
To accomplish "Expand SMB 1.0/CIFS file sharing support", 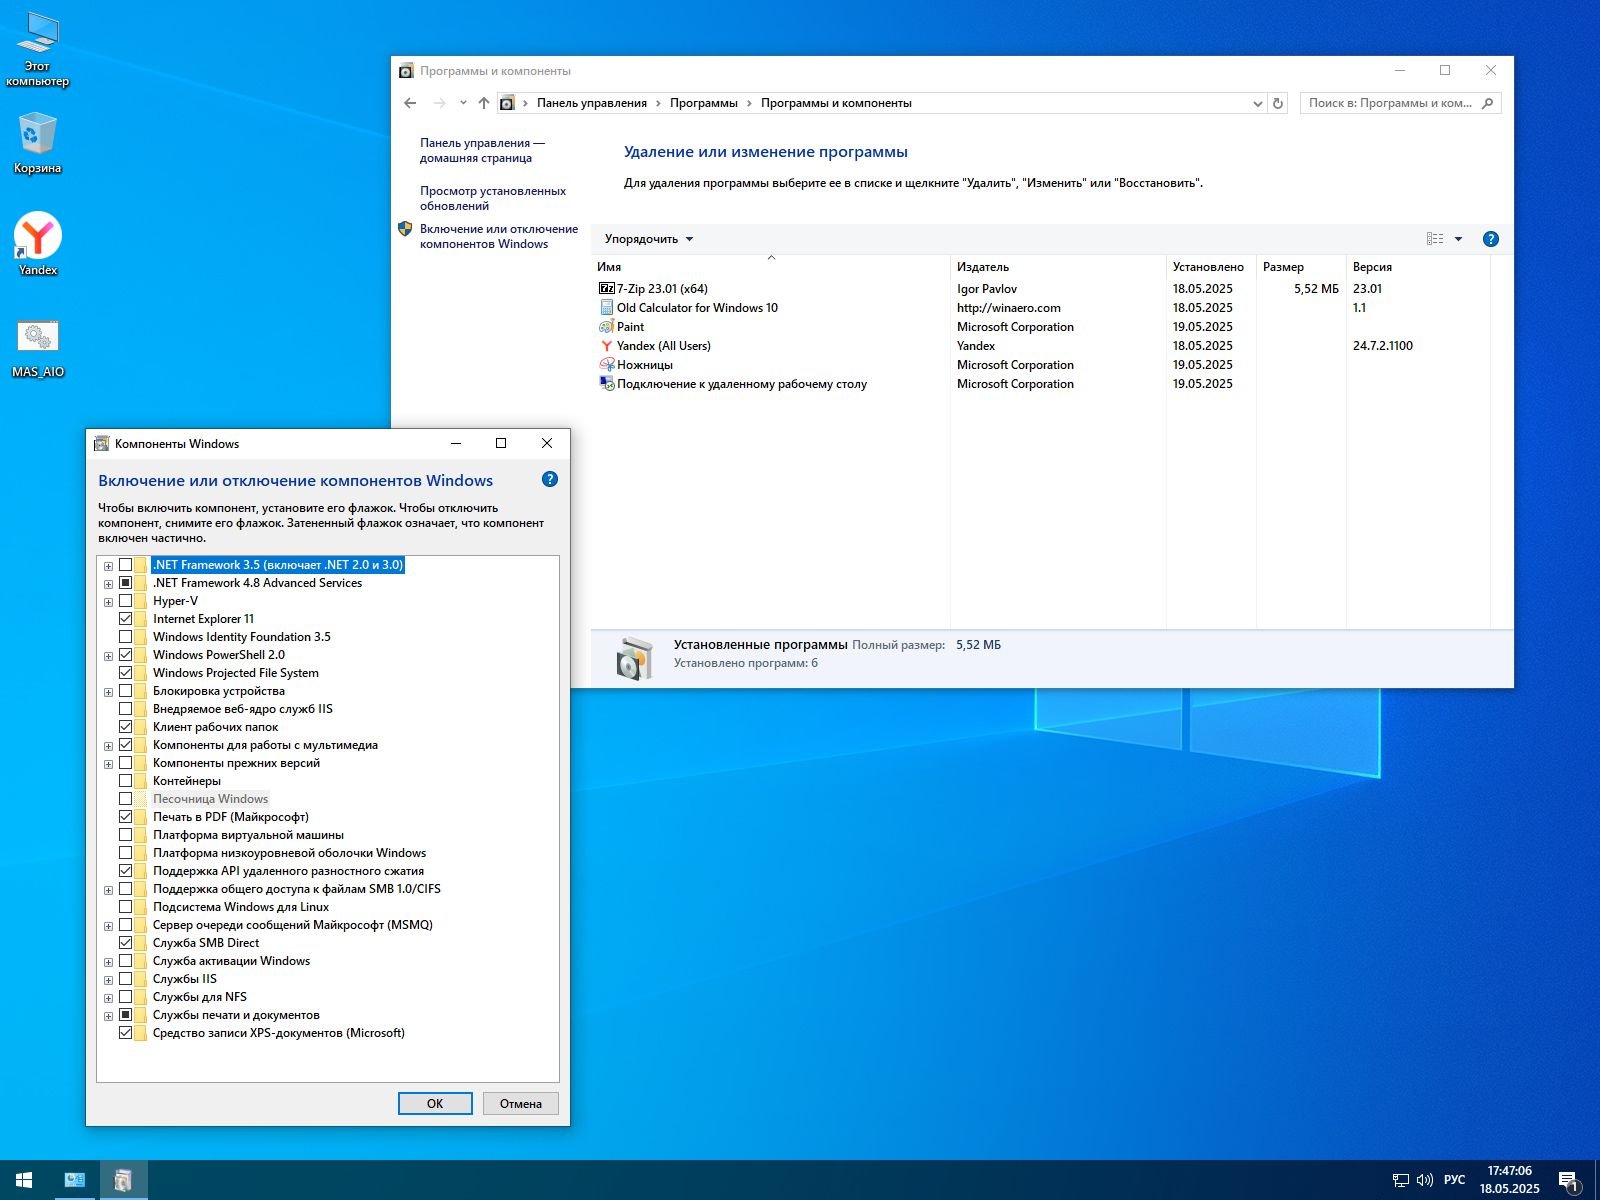I will coord(108,890).
